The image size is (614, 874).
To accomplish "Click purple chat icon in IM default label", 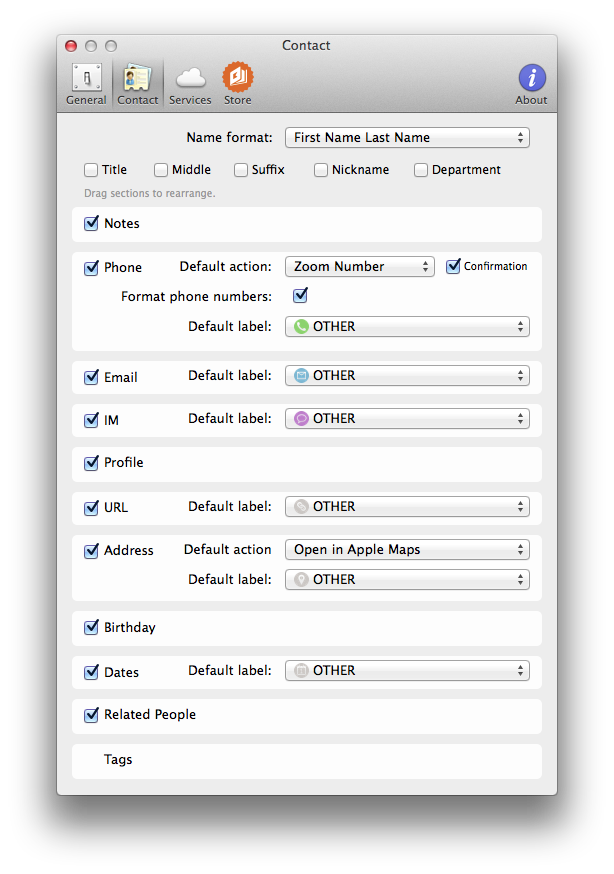I will point(301,419).
